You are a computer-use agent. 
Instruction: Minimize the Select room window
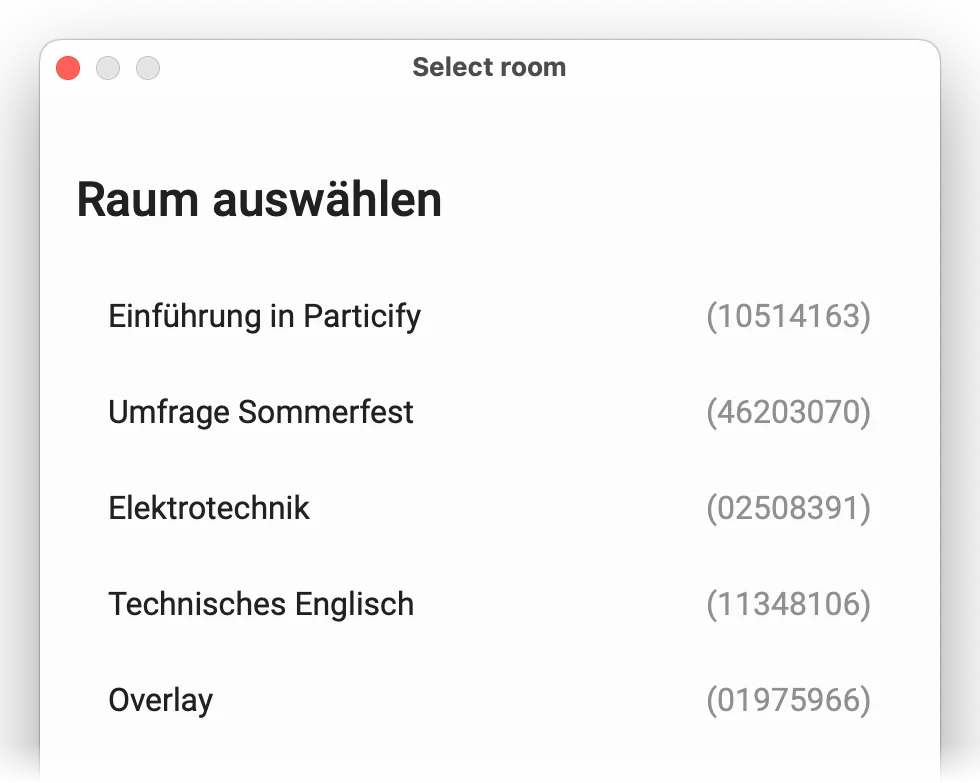point(108,68)
